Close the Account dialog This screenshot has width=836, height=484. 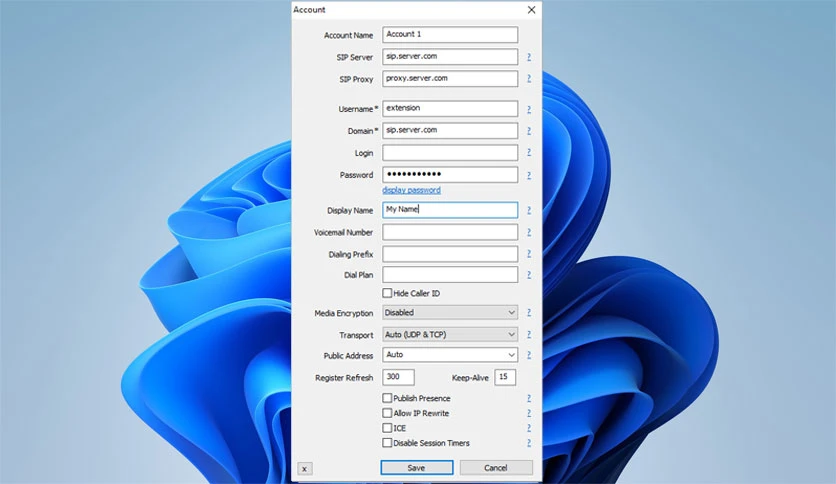pos(531,10)
